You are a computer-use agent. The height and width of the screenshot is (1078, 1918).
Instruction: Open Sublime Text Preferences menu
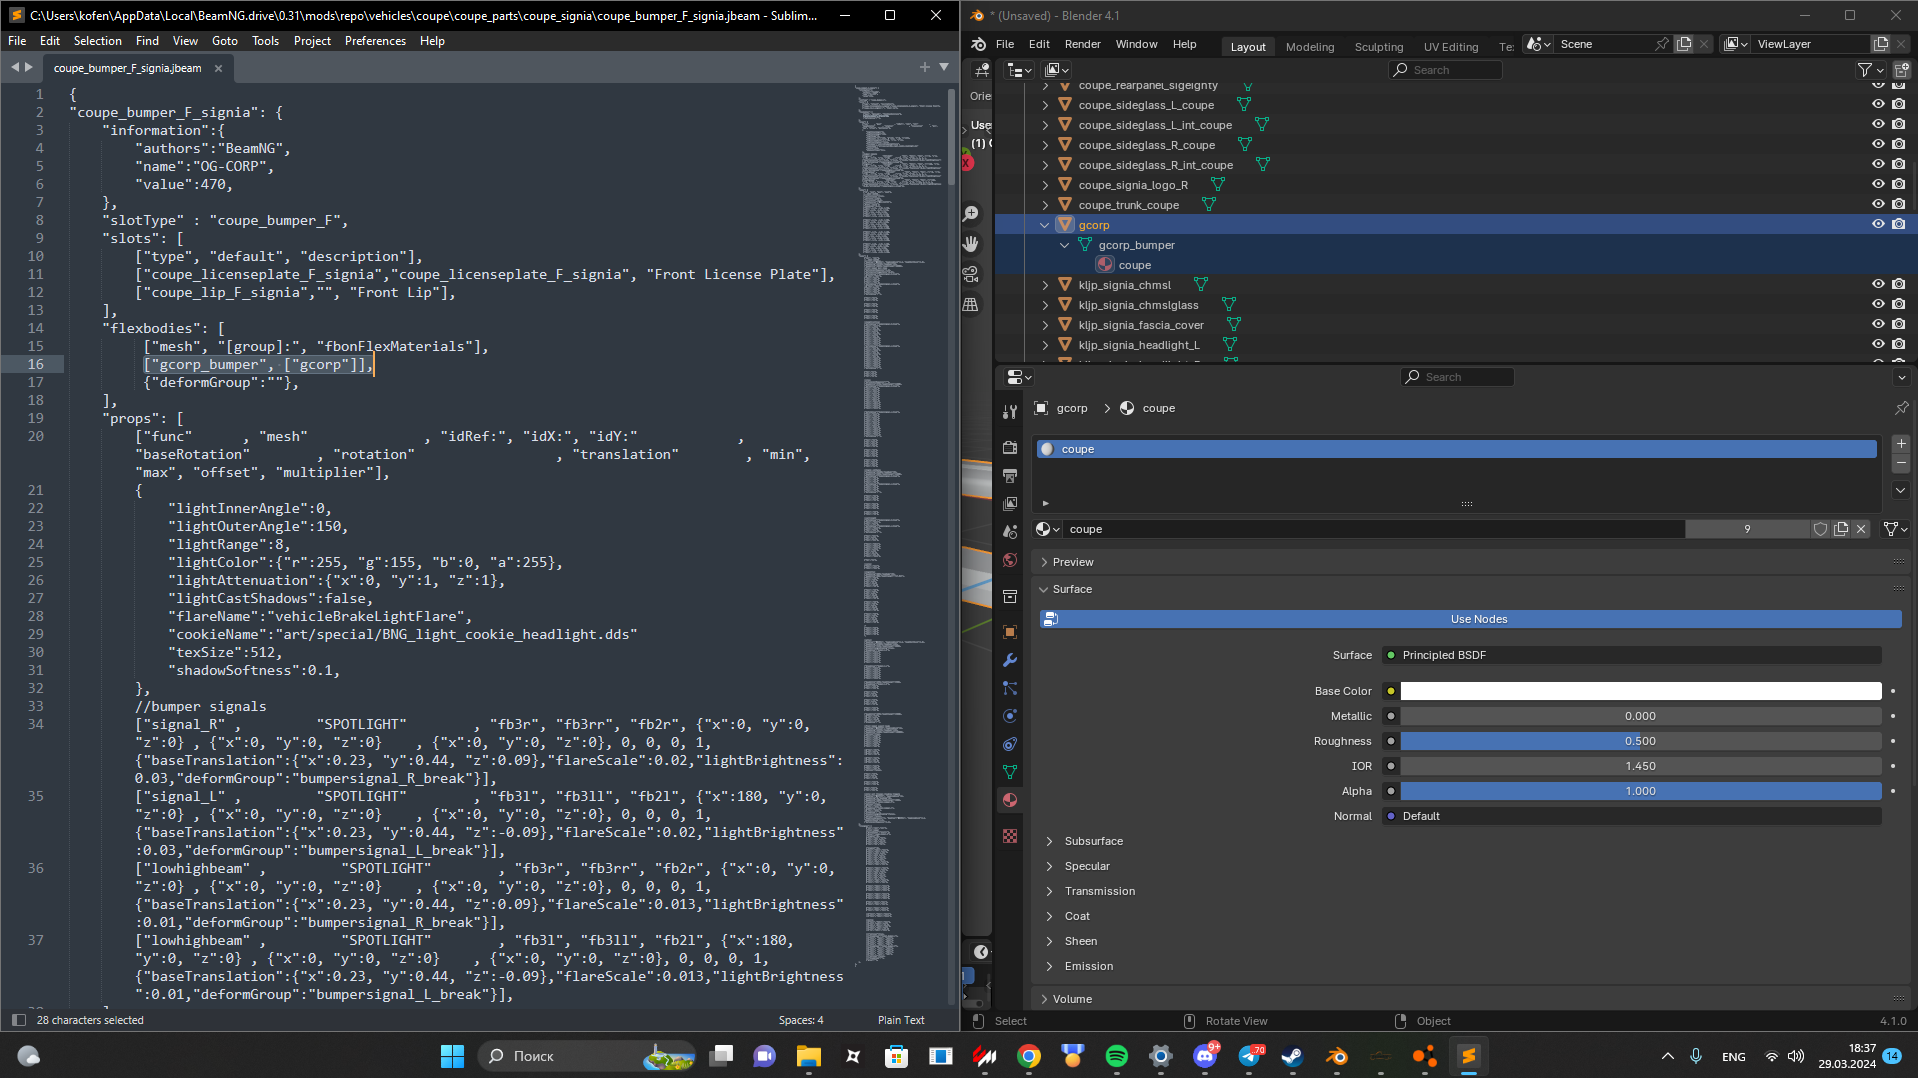pyautogui.click(x=375, y=41)
